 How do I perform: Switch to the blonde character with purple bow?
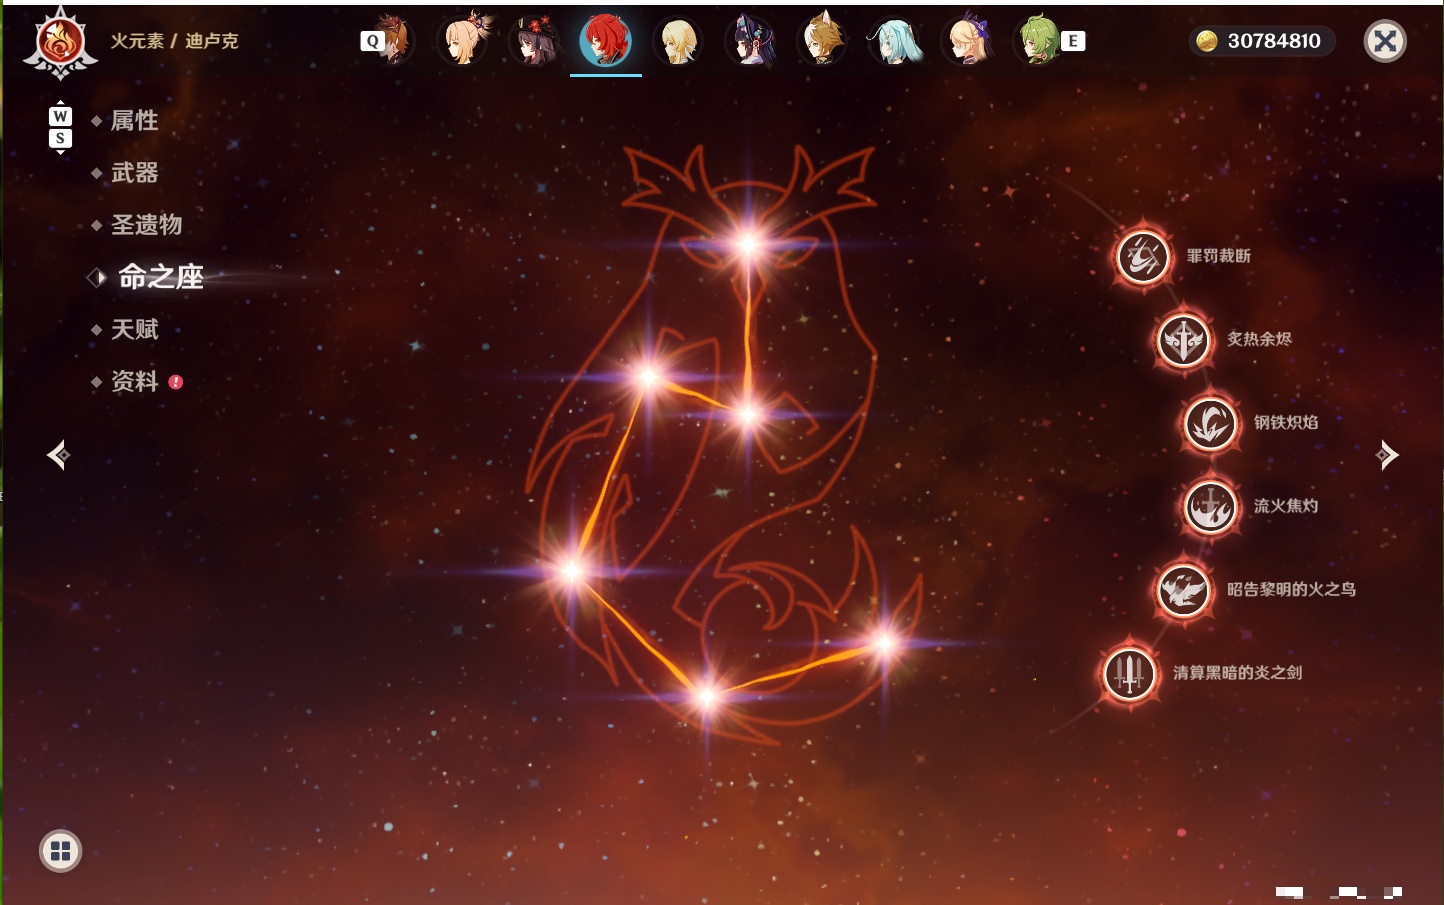pos(966,41)
